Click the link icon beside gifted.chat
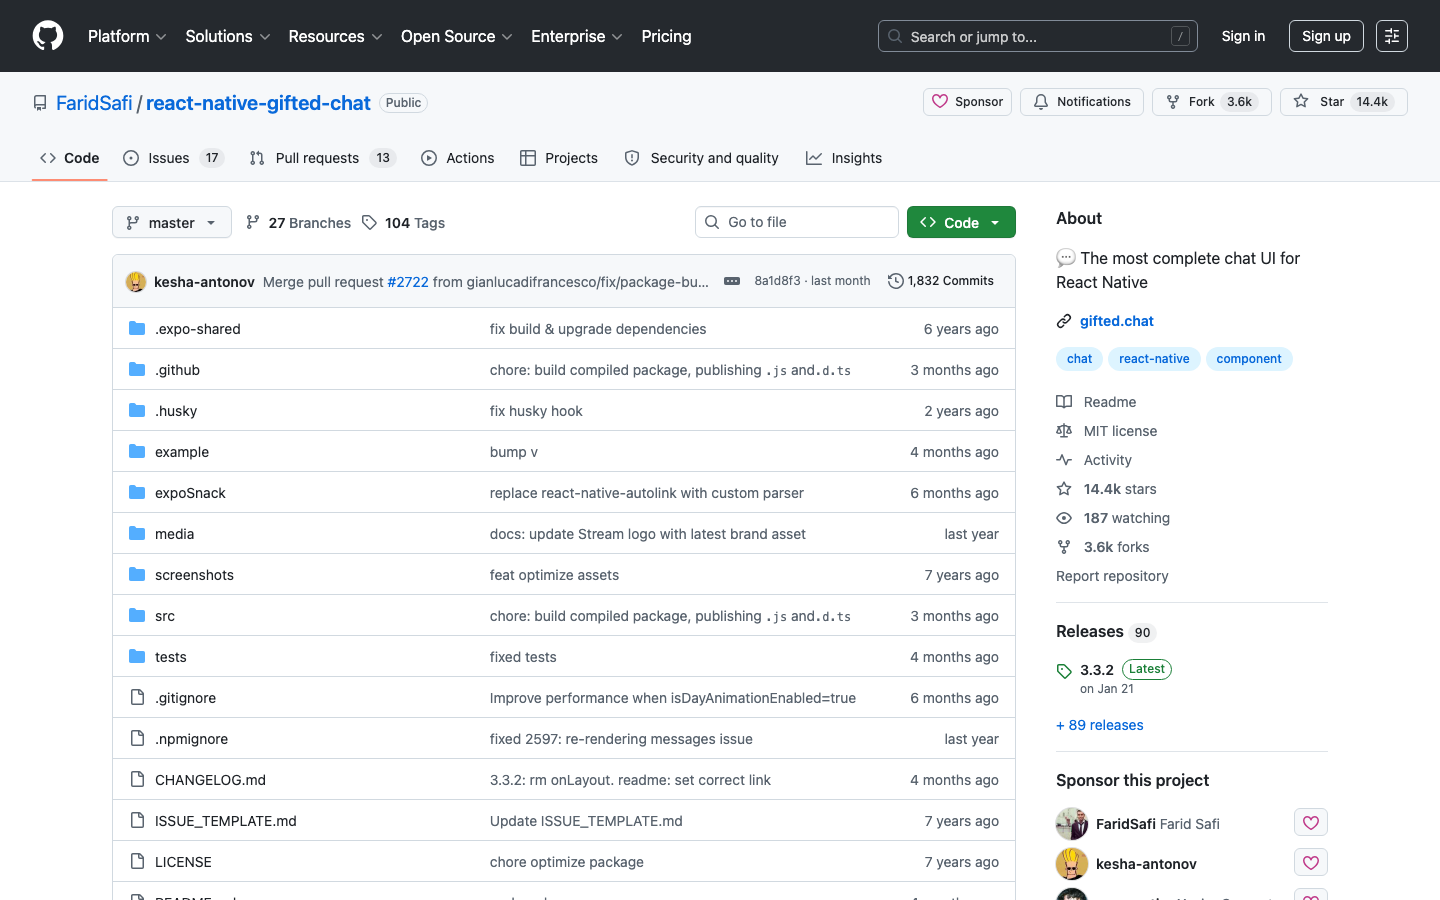Screen dimensions: 1440x900 click(1064, 321)
